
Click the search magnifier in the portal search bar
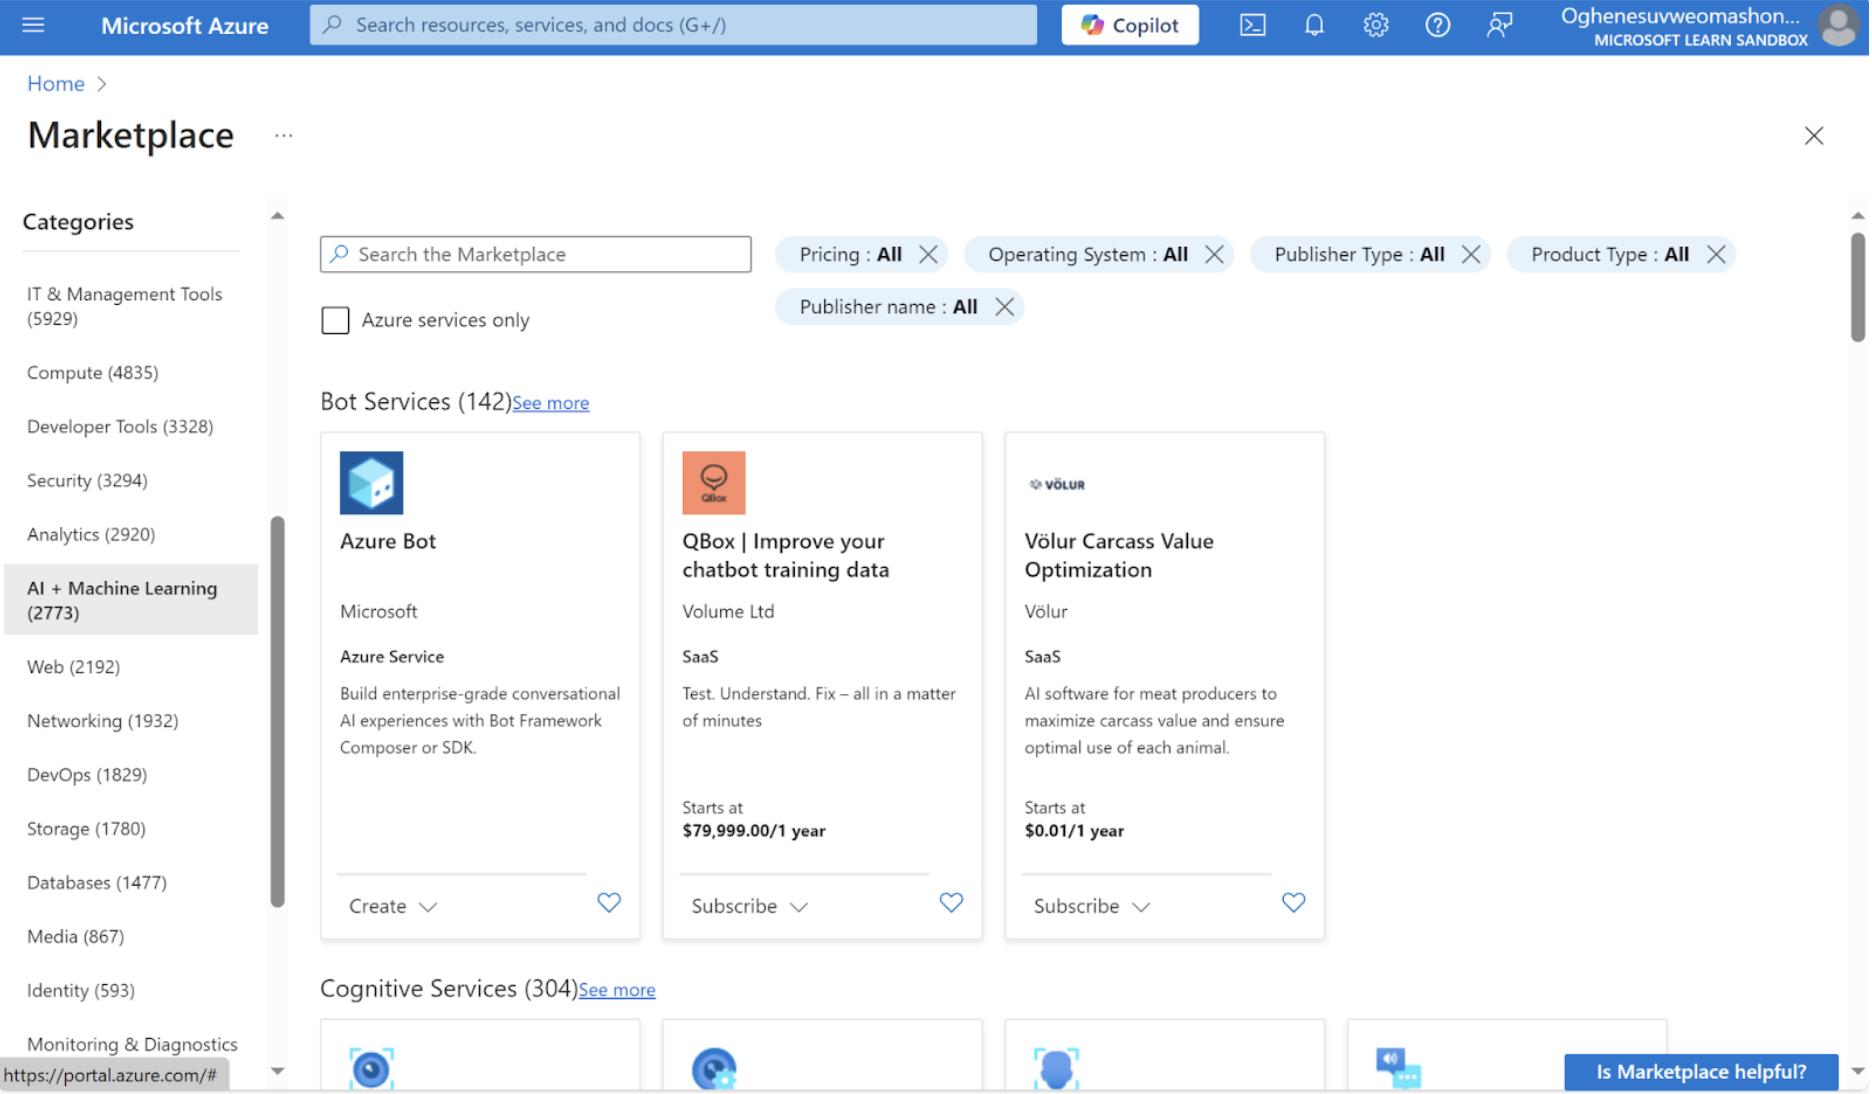(333, 25)
